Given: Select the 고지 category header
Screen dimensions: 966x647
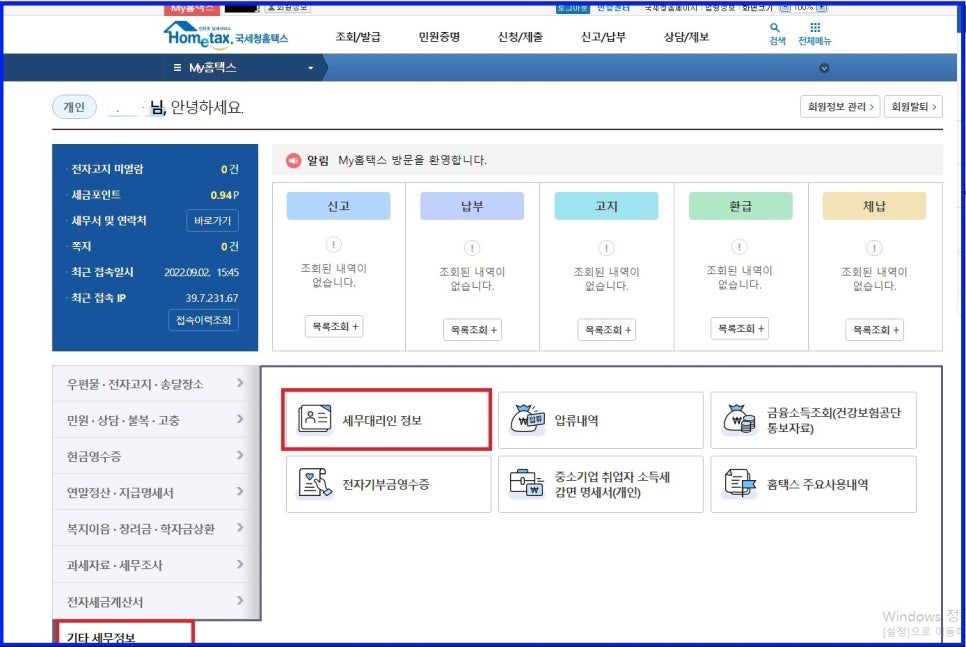Looking at the screenshot, I should [606, 206].
